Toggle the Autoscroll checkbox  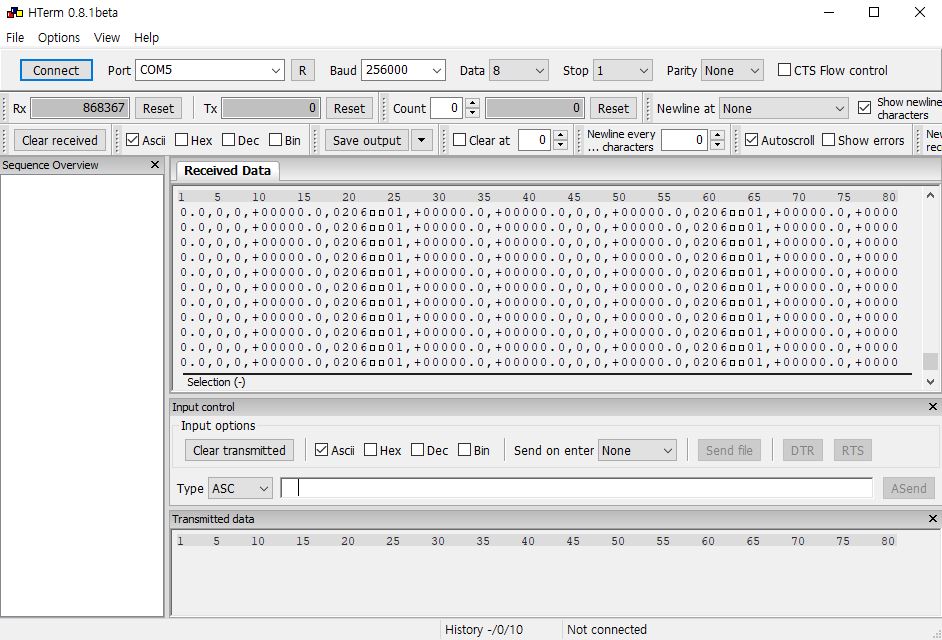pyautogui.click(x=751, y=140)
